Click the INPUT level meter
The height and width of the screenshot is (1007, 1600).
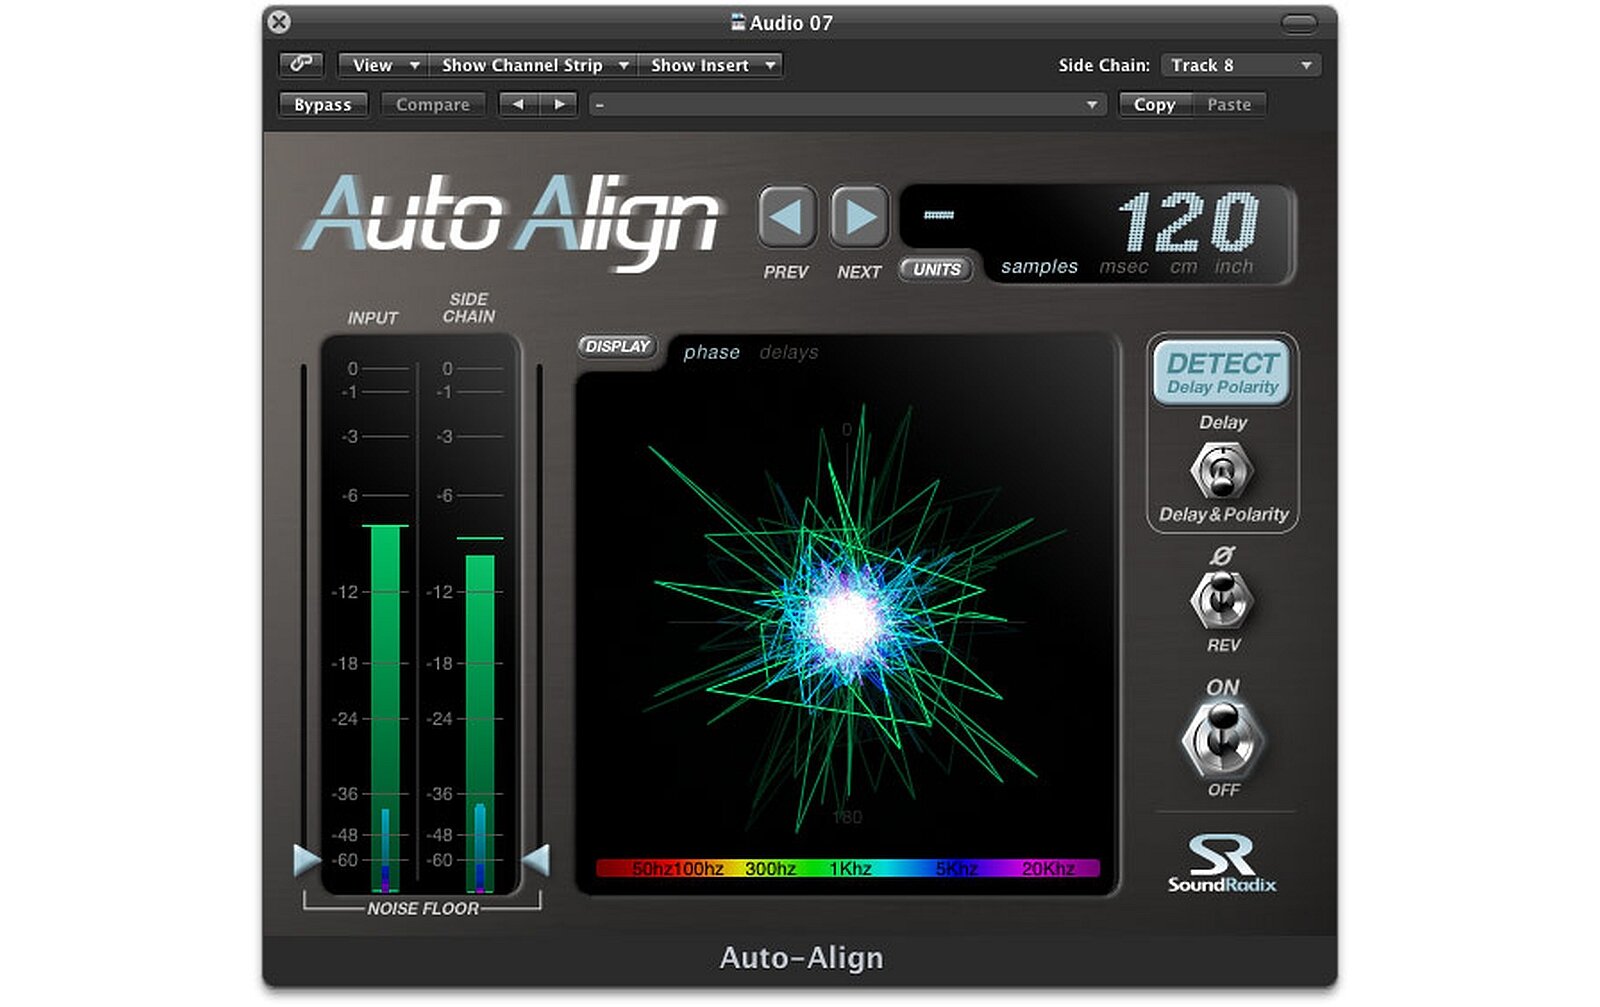point(385,708)
